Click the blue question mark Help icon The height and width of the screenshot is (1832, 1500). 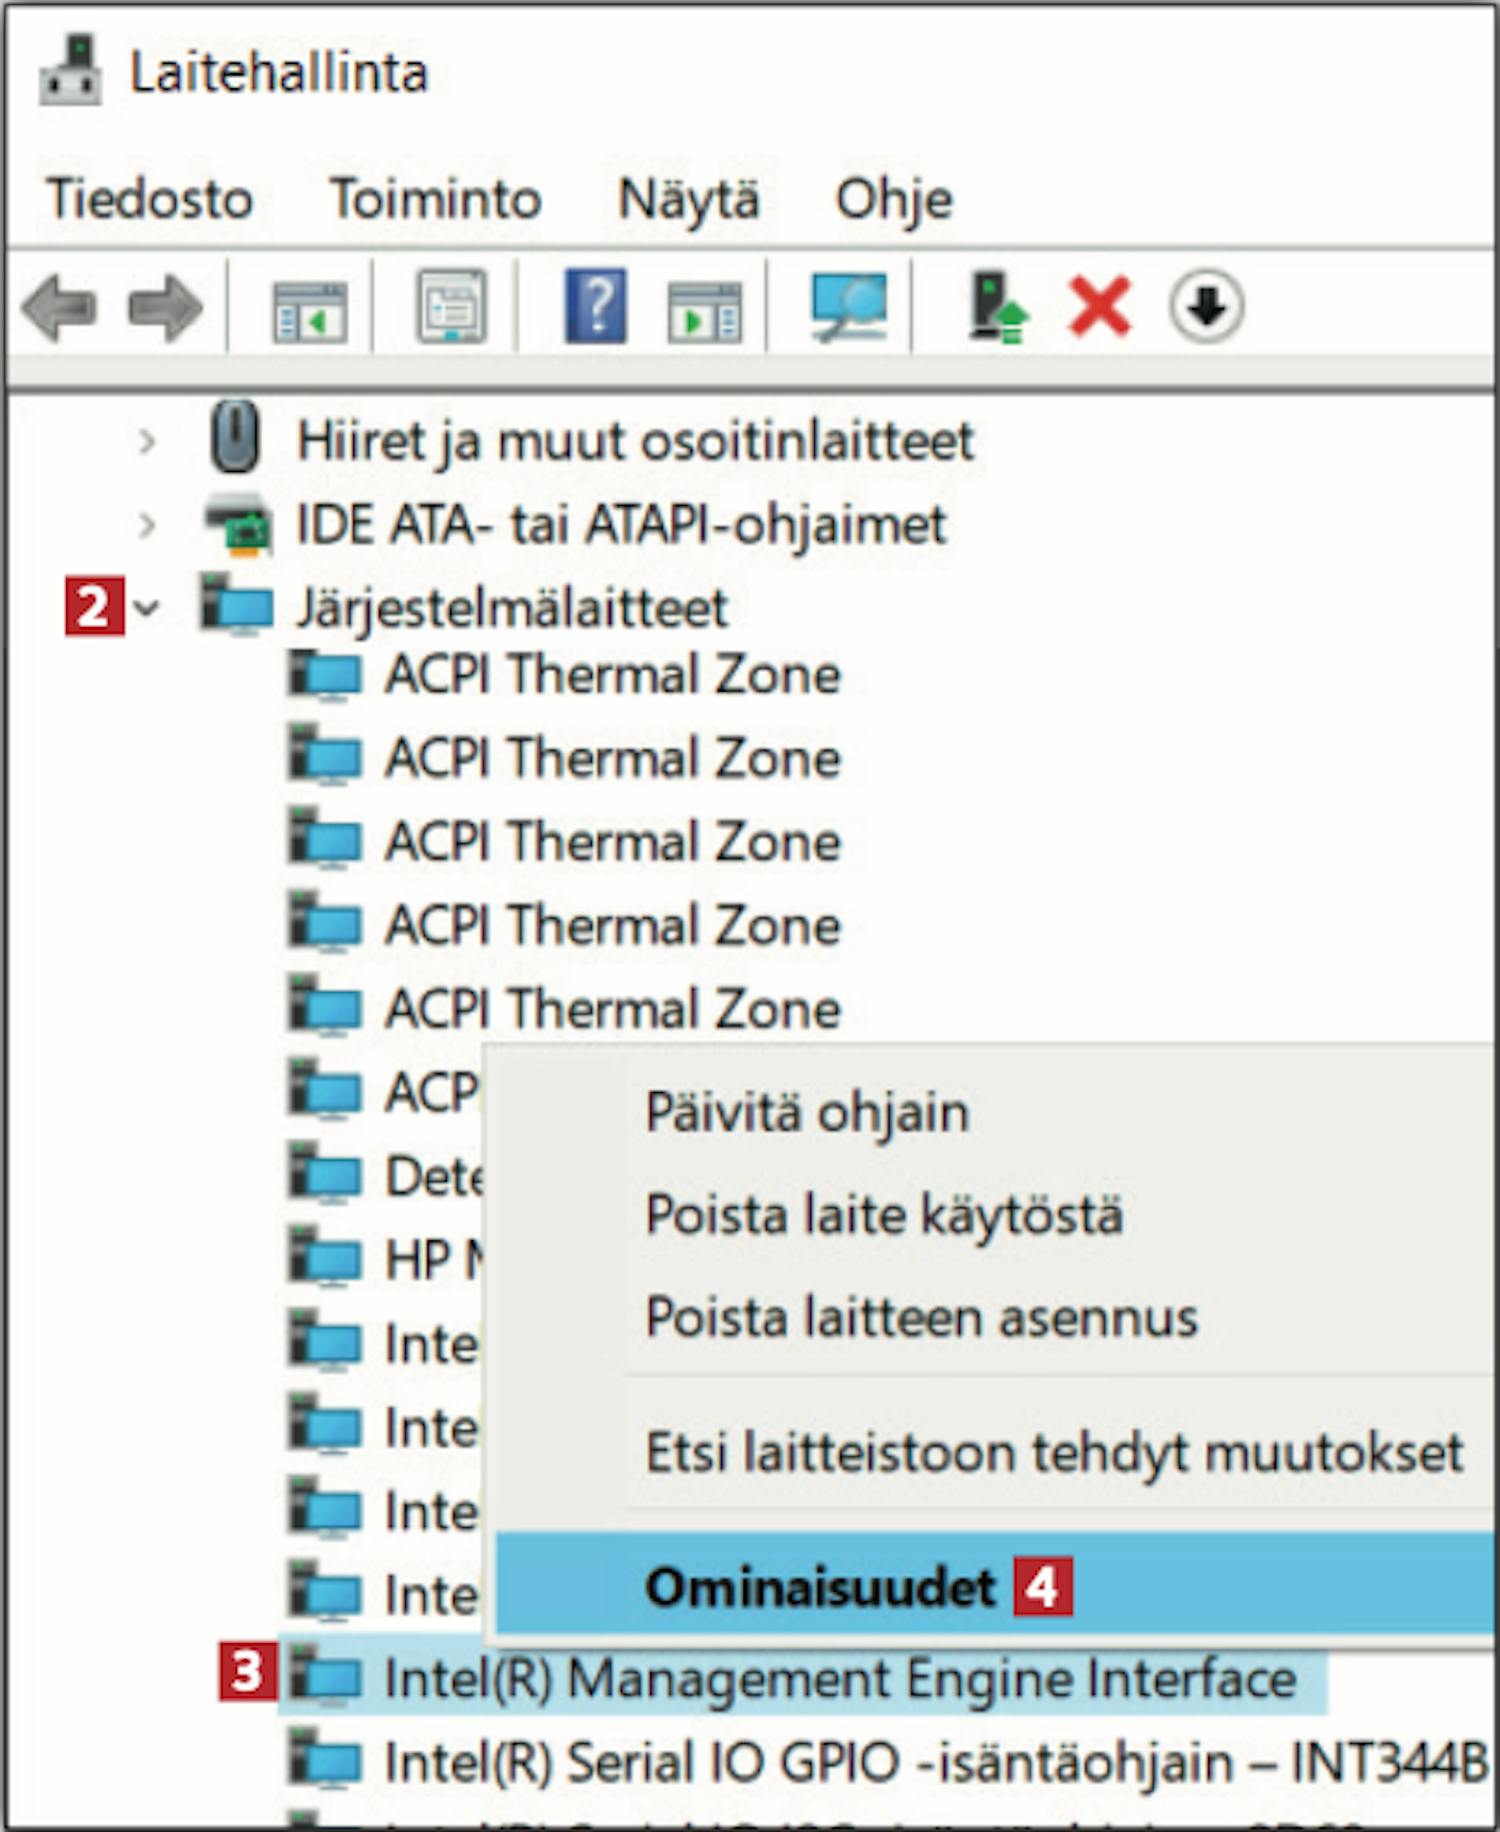point(595,306)
